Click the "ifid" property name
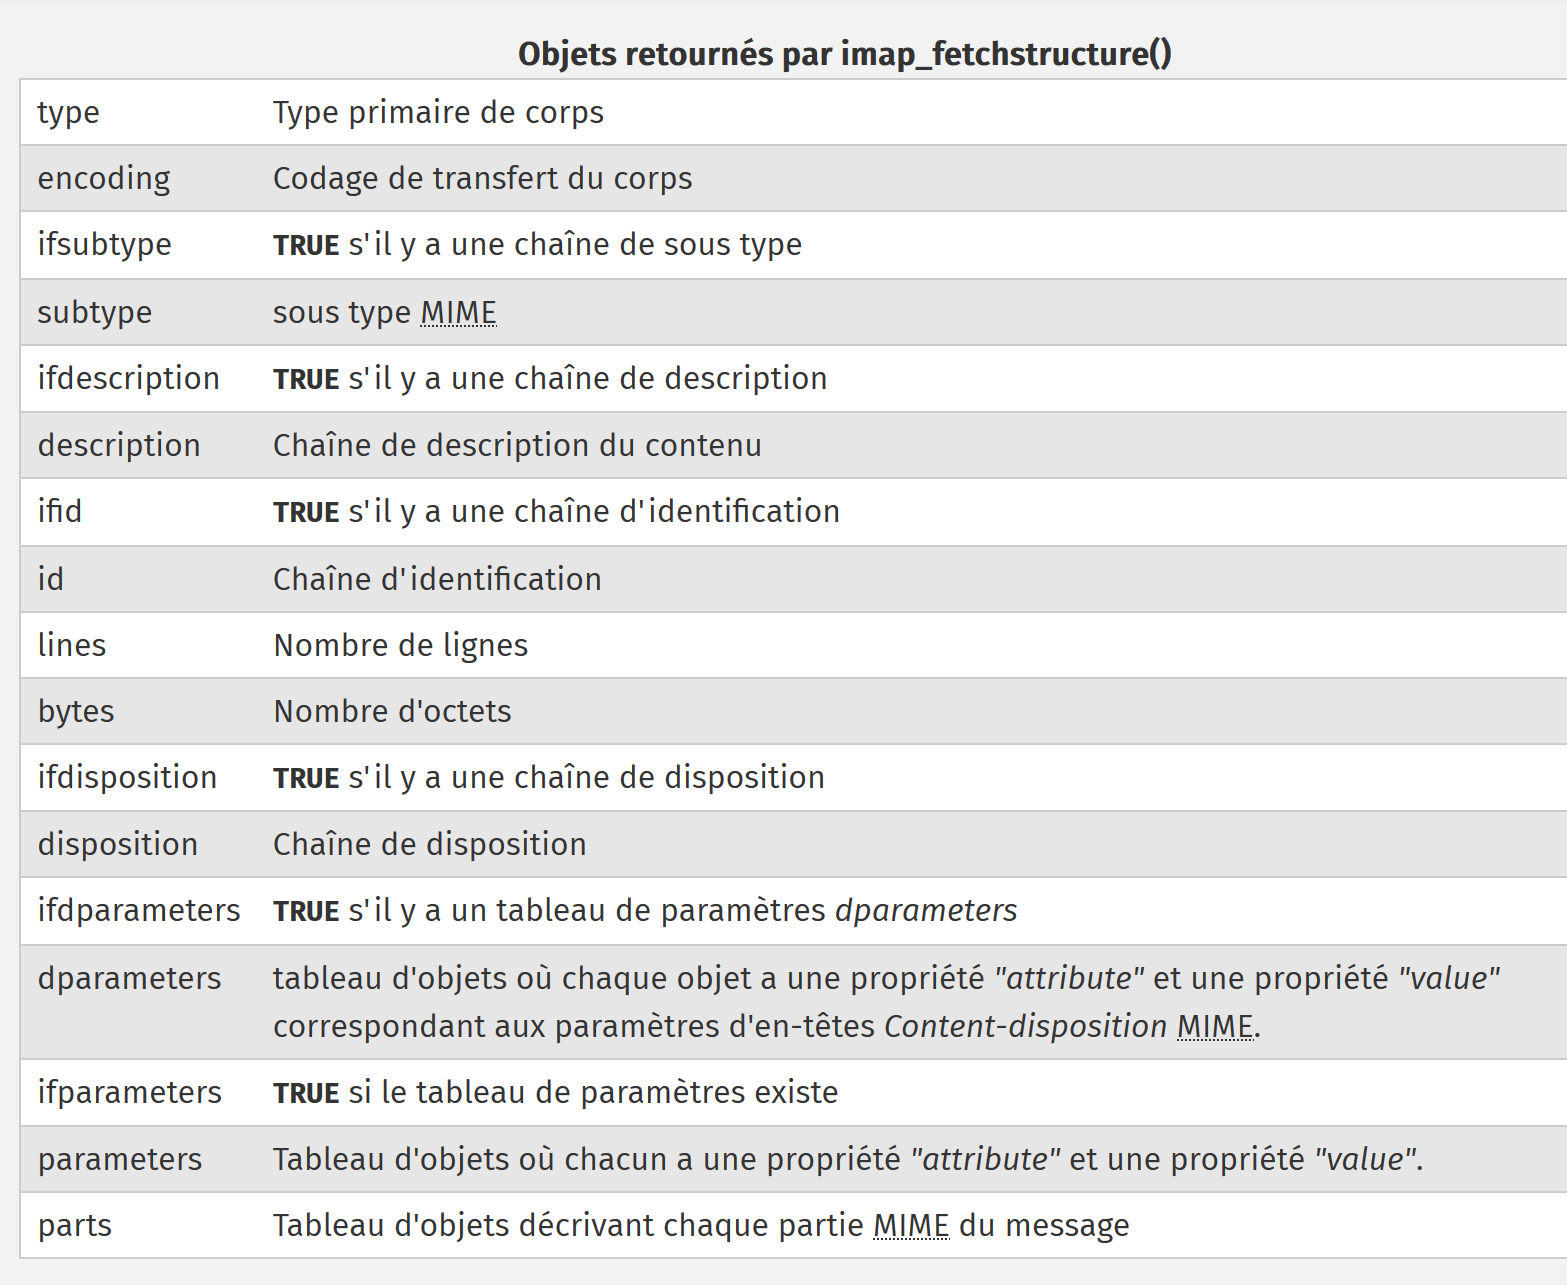The width and height of the screenshot is (1567, 1285). (x=60, y=512)
